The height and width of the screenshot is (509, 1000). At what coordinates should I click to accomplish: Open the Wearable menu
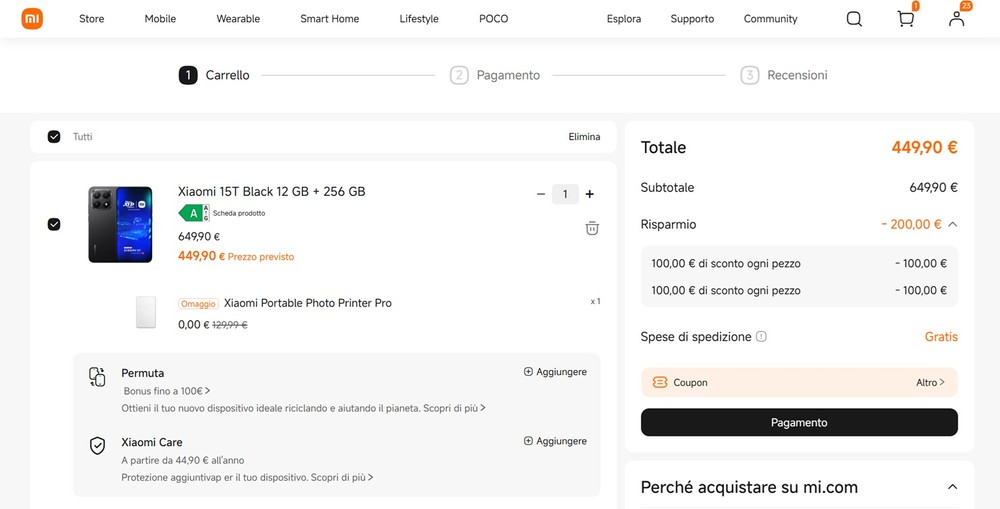(238, 19)
